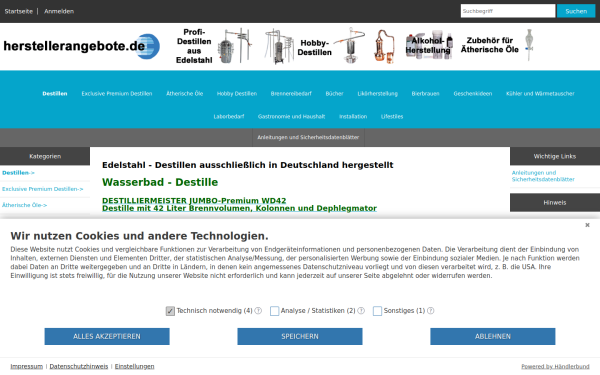Screen dimensions: 600x375
Task: Open the Brennereibedarf menu item
Action: [291, 94]
